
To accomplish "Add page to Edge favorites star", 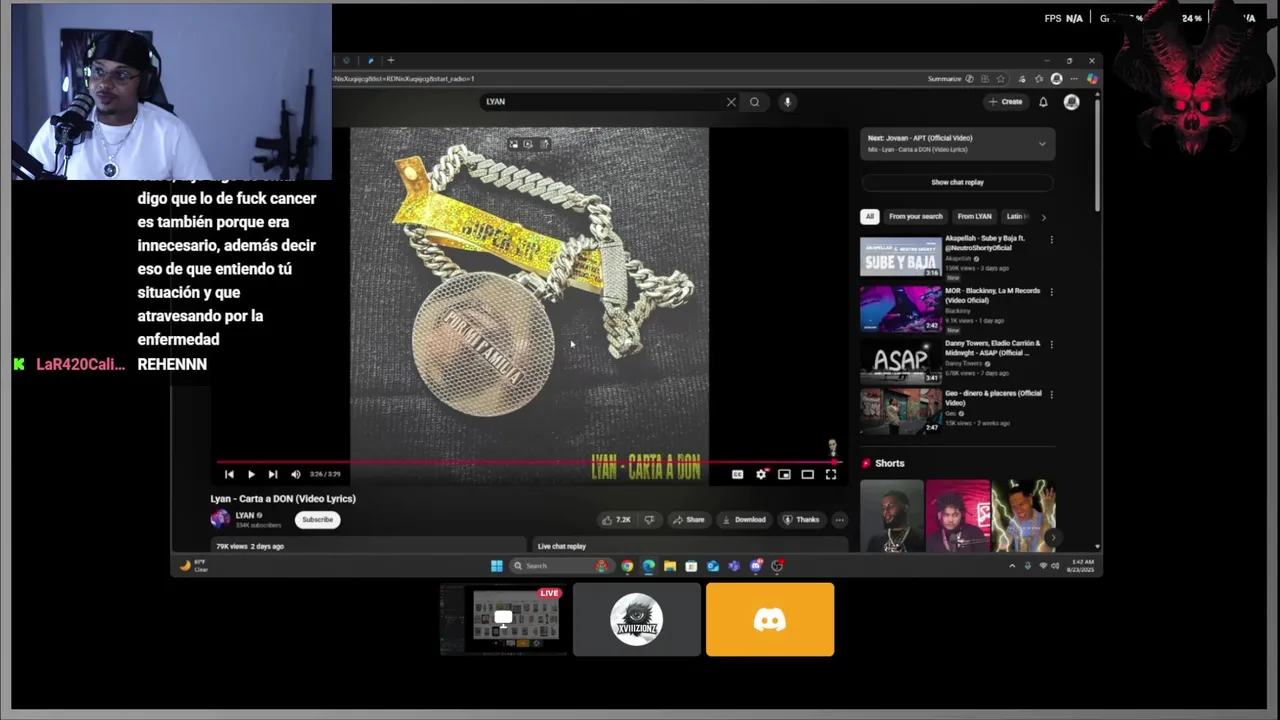I will 1001,79.
